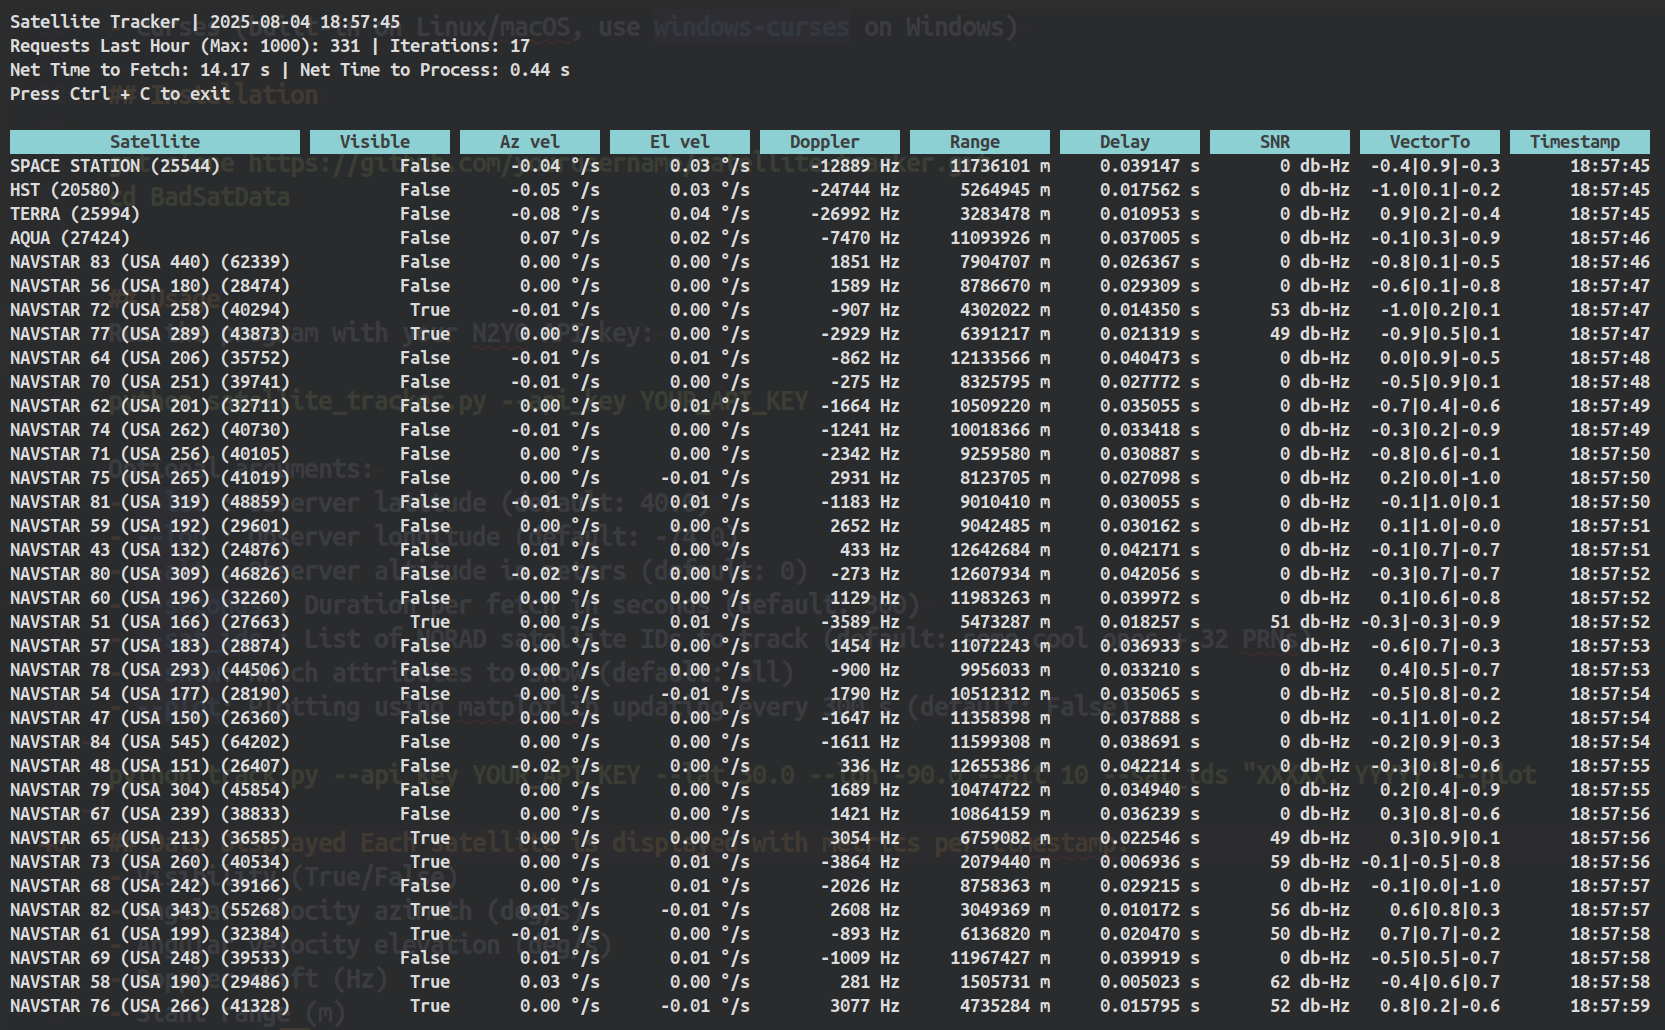Click 'NAVSTAR 84 (USA 545) (64202)' row name
The image size is (1665, 1030).
click(x=150, y=742)
